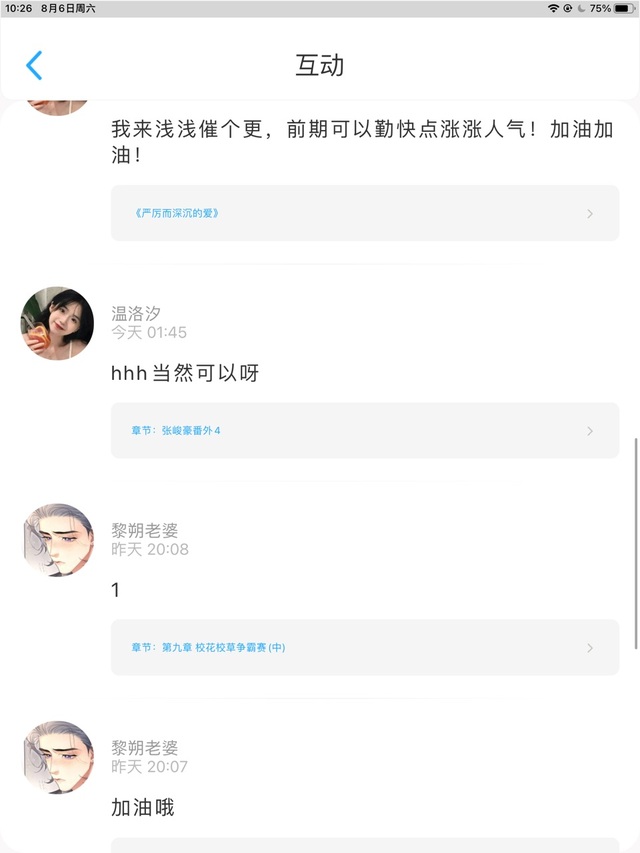Tap the 加油哦 comment text

click(x=143, y=807)
